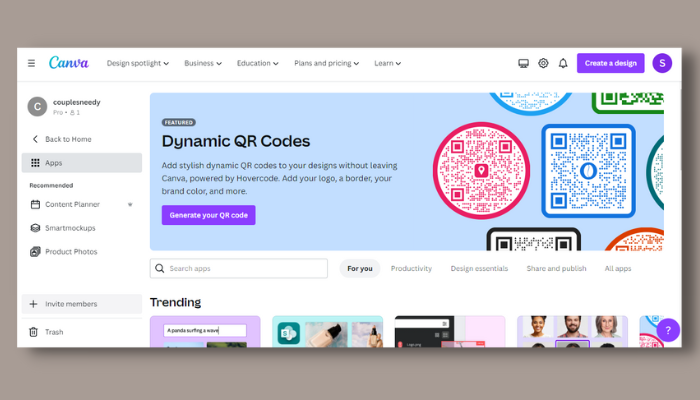Click Generate your QR code button

(x=208, y=215)
